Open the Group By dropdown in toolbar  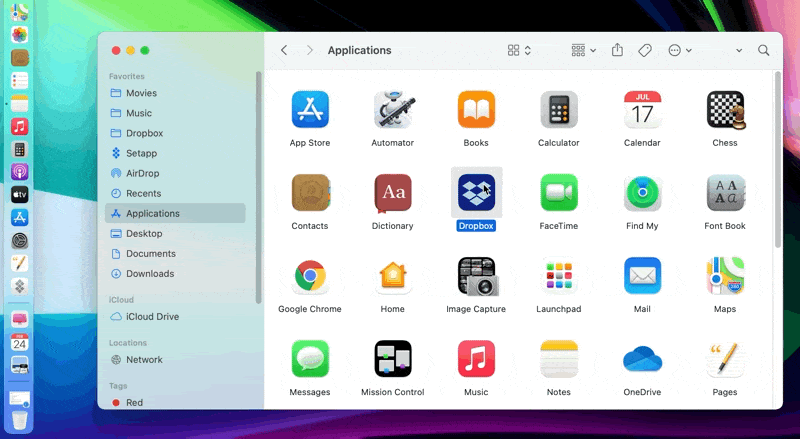[584, 50]
